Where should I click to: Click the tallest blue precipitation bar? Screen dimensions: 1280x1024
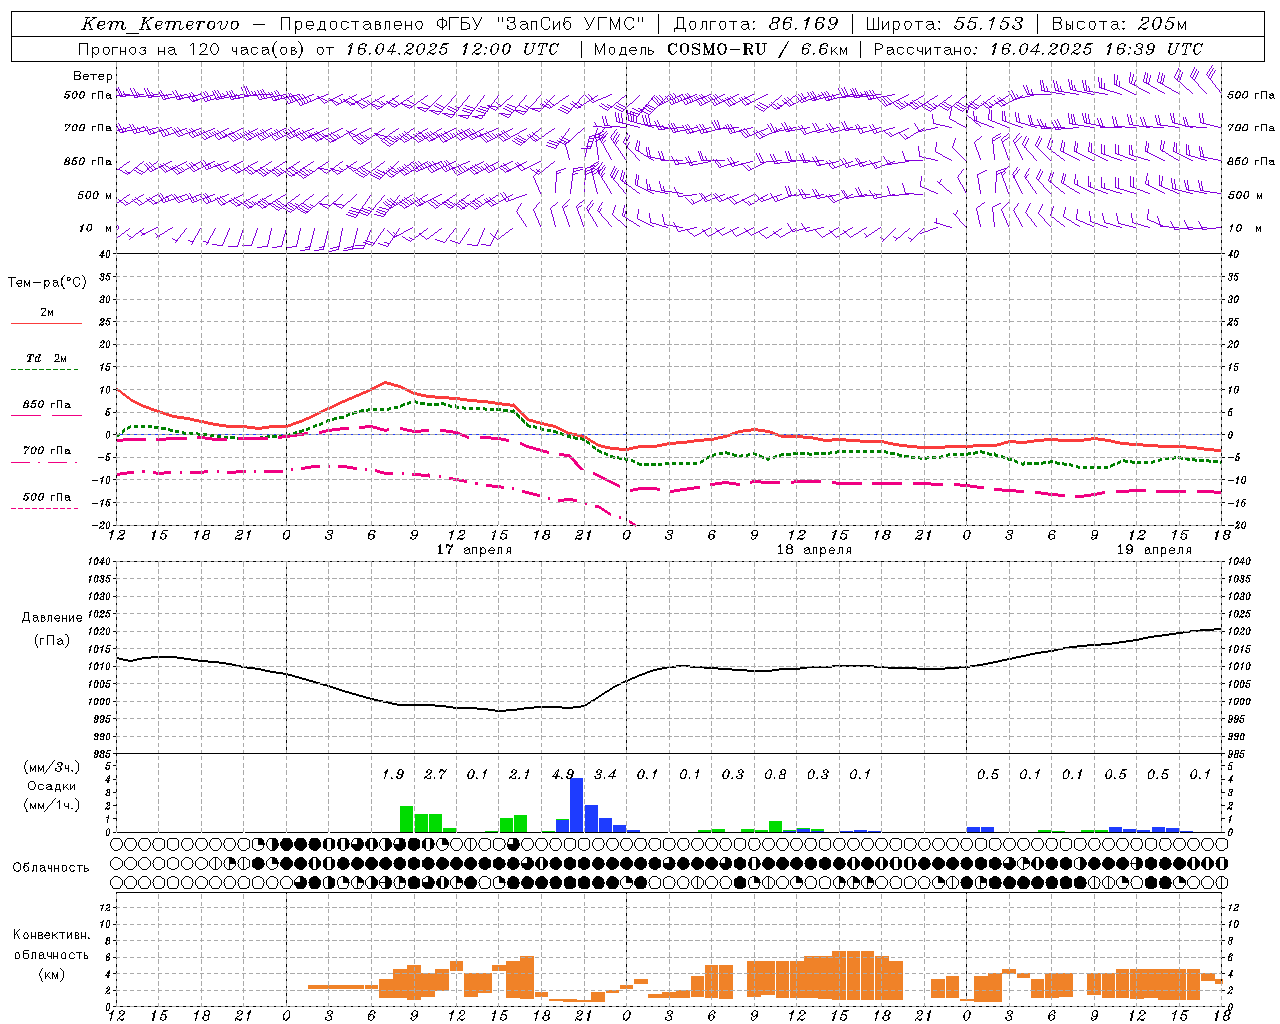577,805
